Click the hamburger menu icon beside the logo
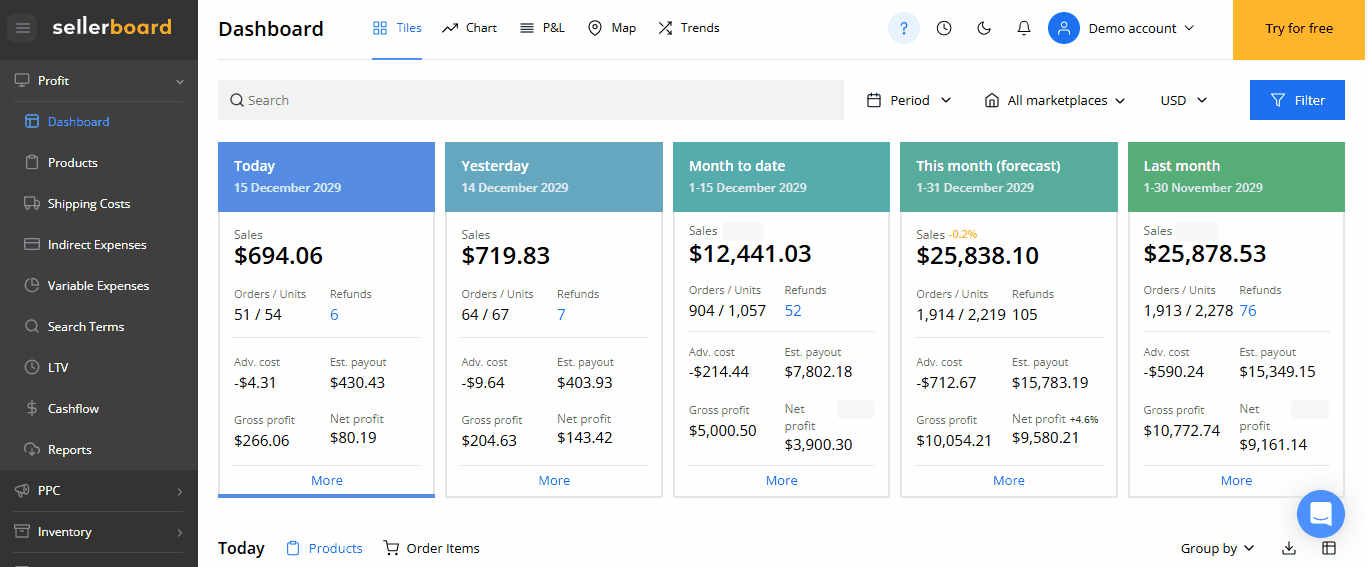 point(23,28)
